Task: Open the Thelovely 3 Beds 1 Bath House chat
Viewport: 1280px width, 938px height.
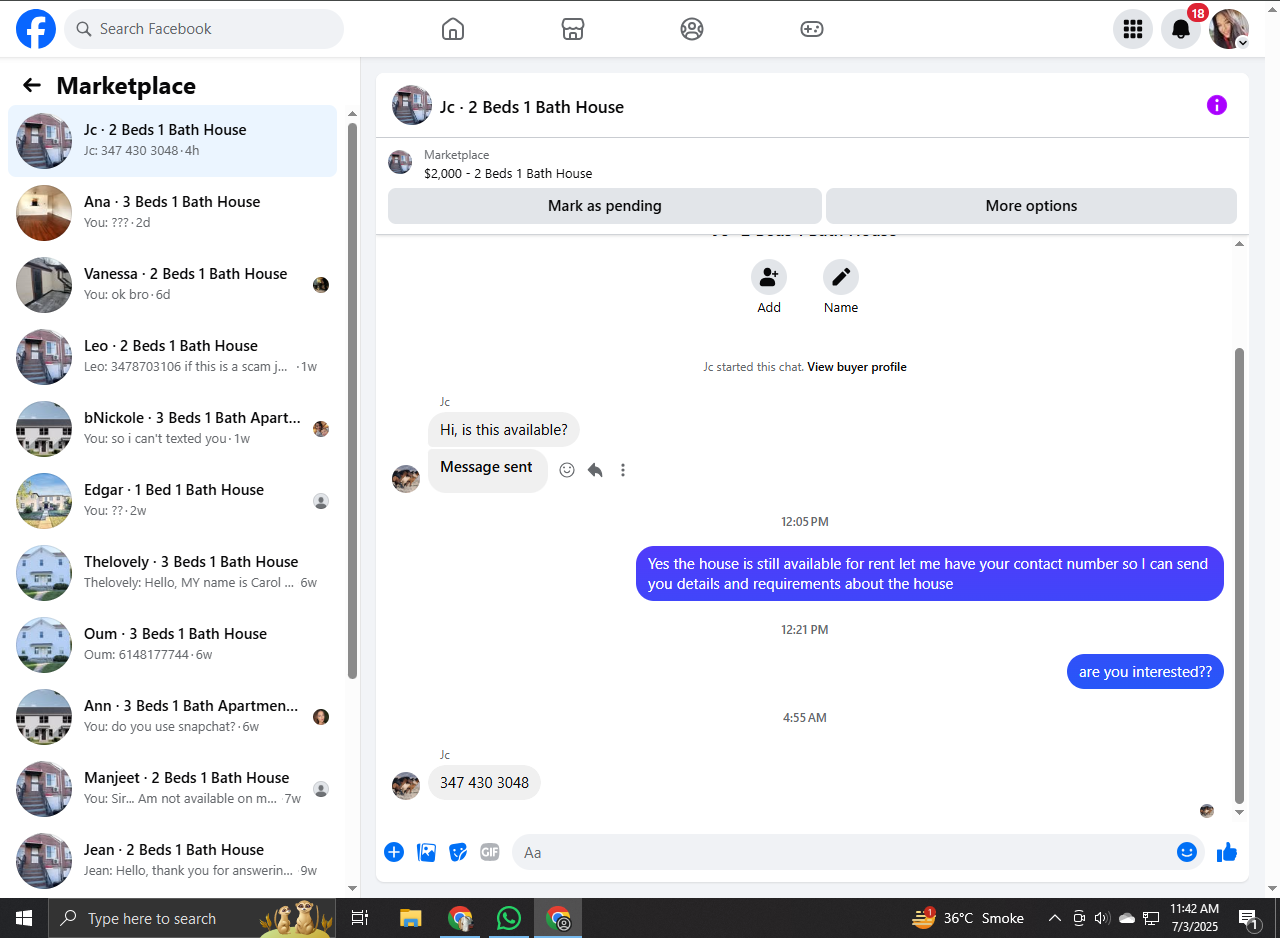Action: click(x=173, y=573)
